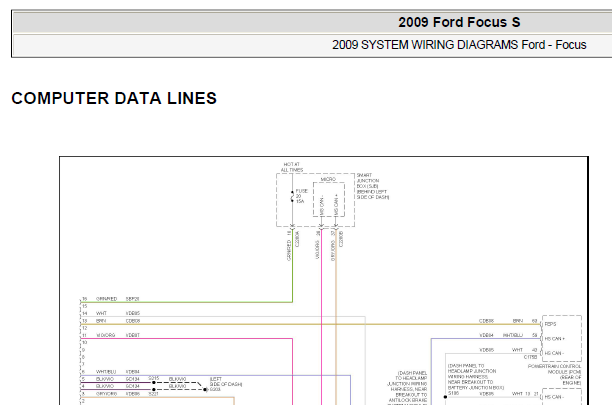
Task: Click 'GRY/ORG' label at pin 3
Action: coord(106,394)
